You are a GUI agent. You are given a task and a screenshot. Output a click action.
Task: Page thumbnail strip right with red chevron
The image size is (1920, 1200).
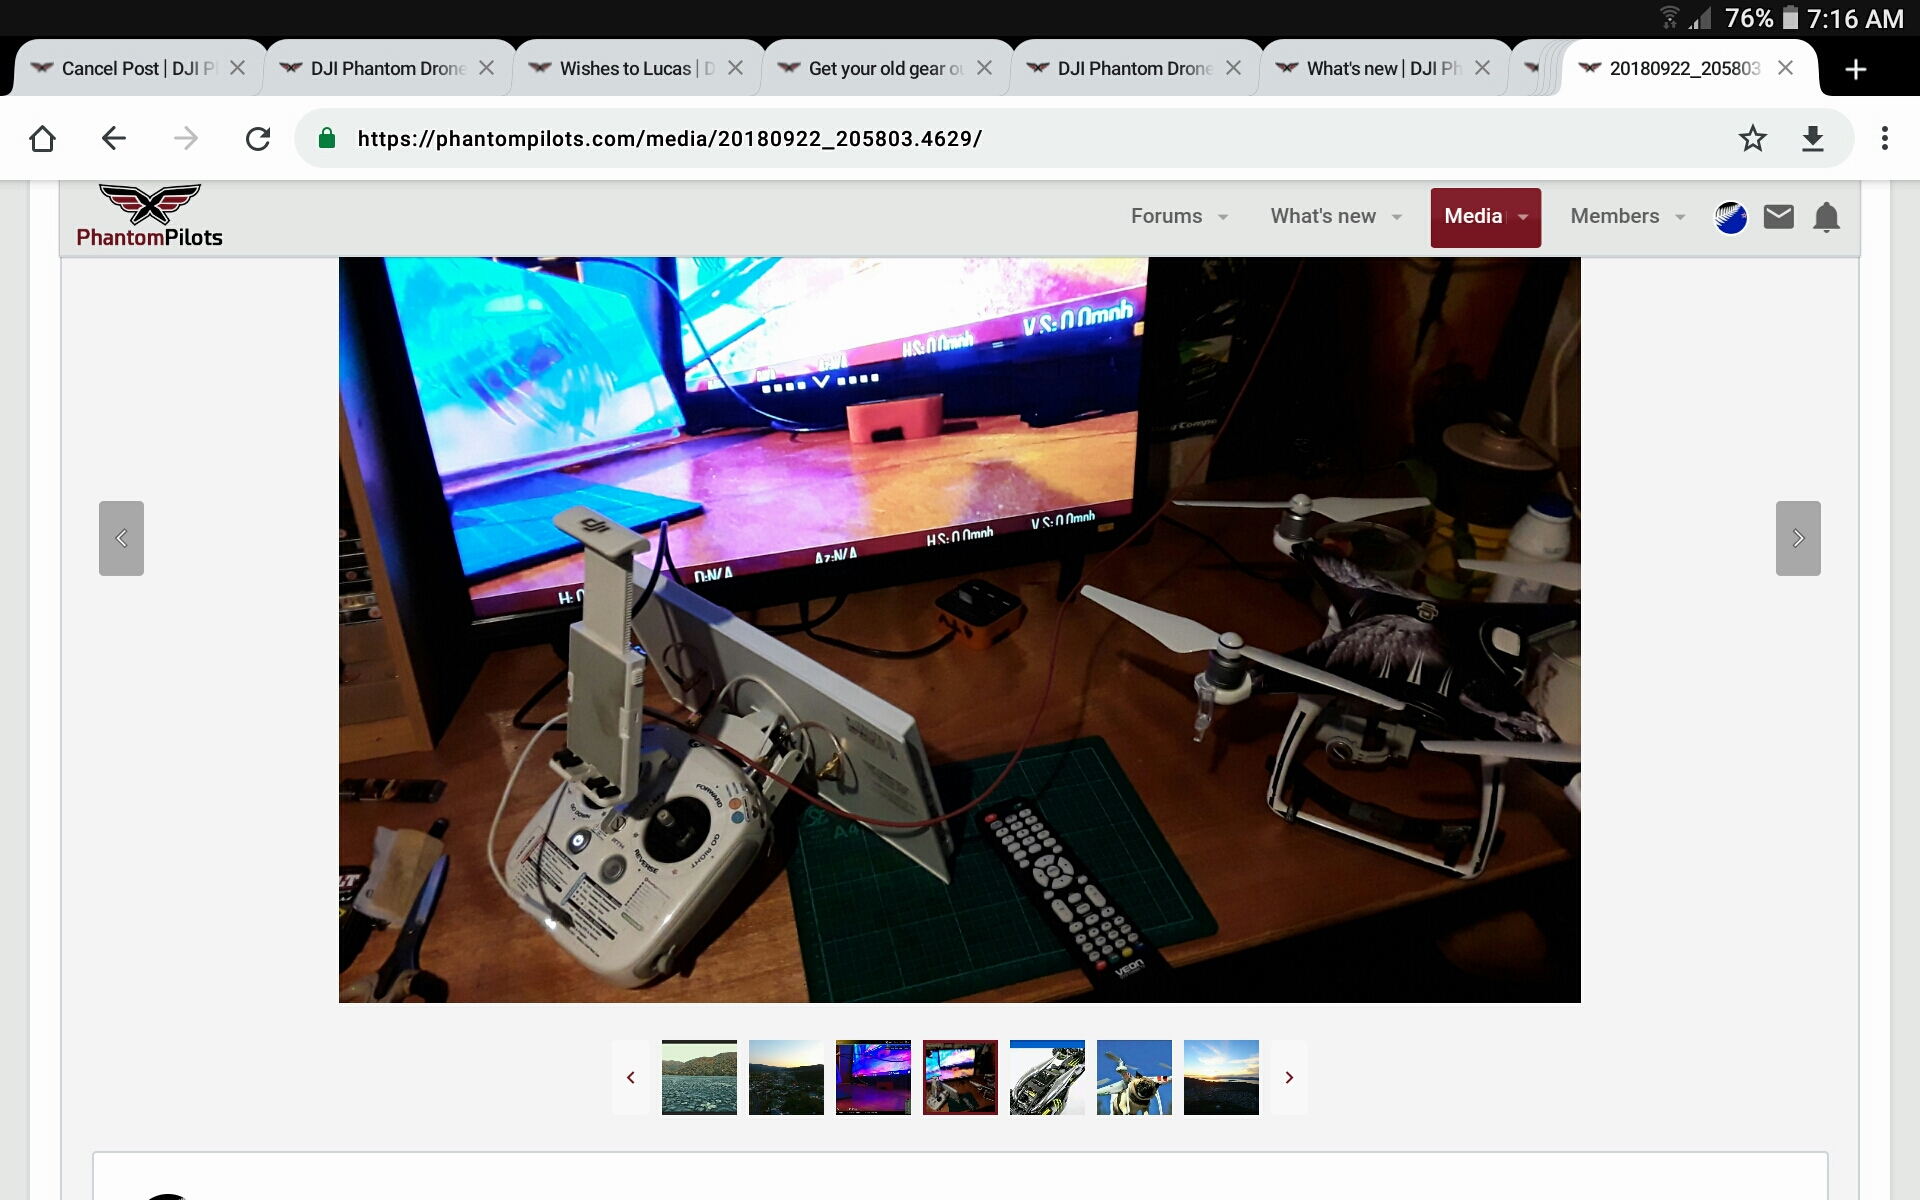1289,1077
